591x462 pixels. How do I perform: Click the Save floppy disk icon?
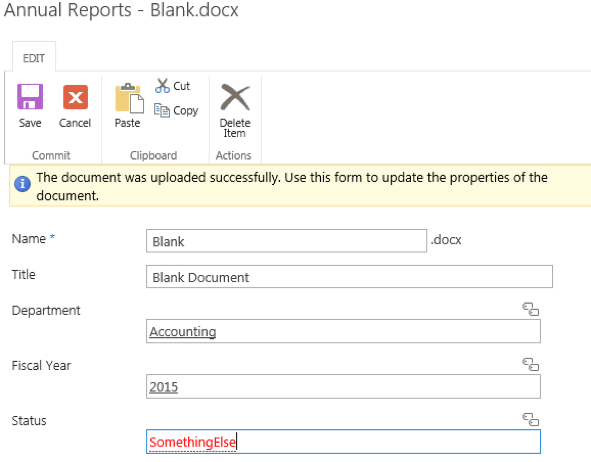tap(30, 96)
